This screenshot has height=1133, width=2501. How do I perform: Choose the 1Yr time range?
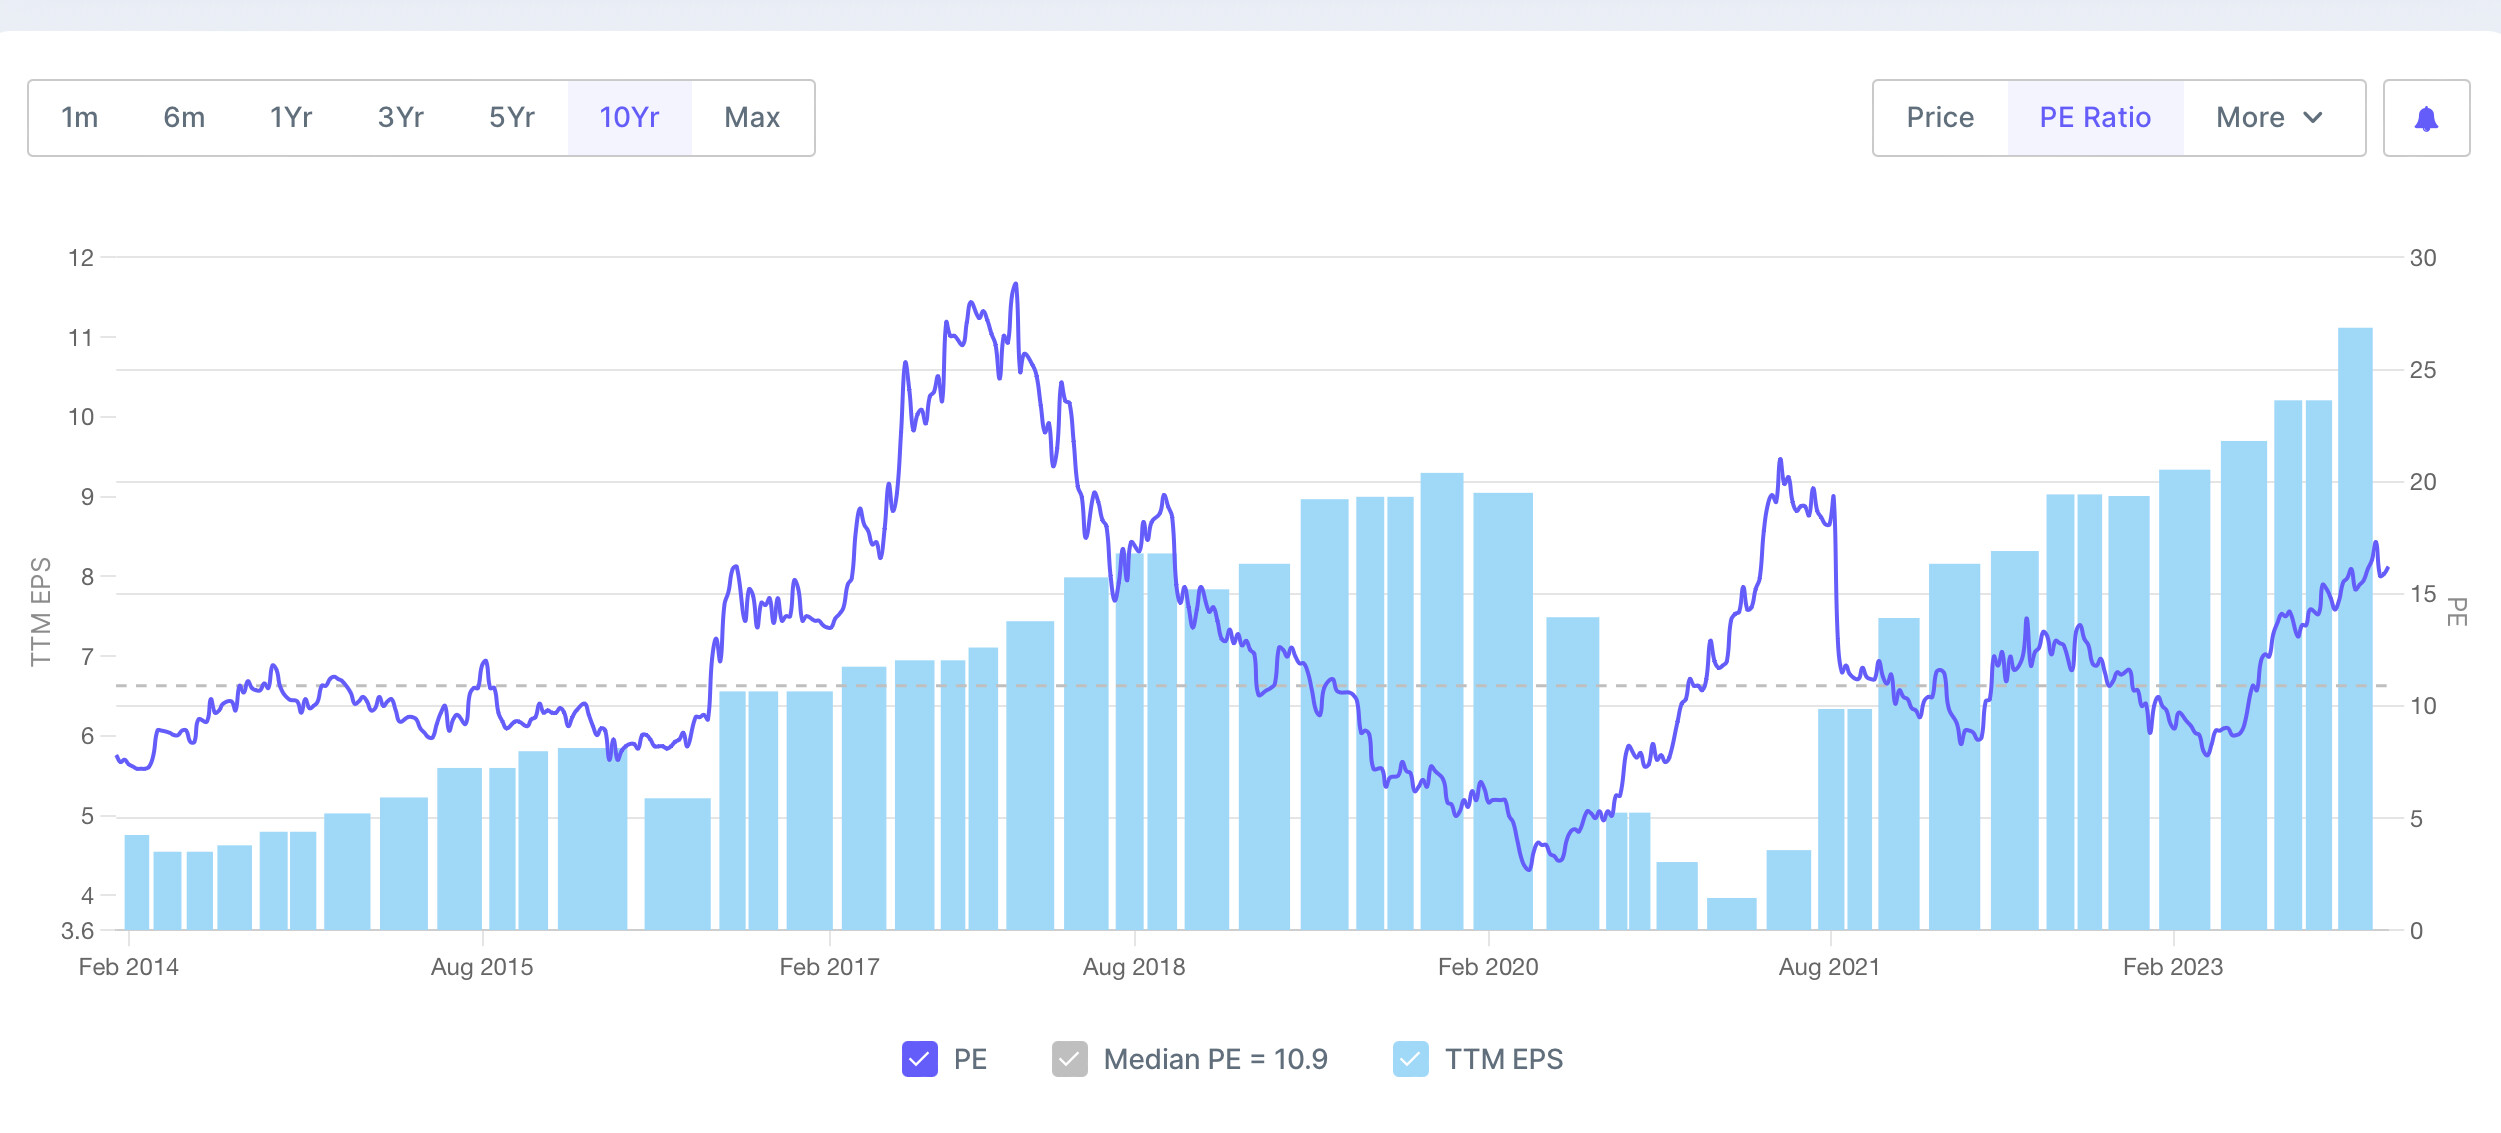(291, 118)
